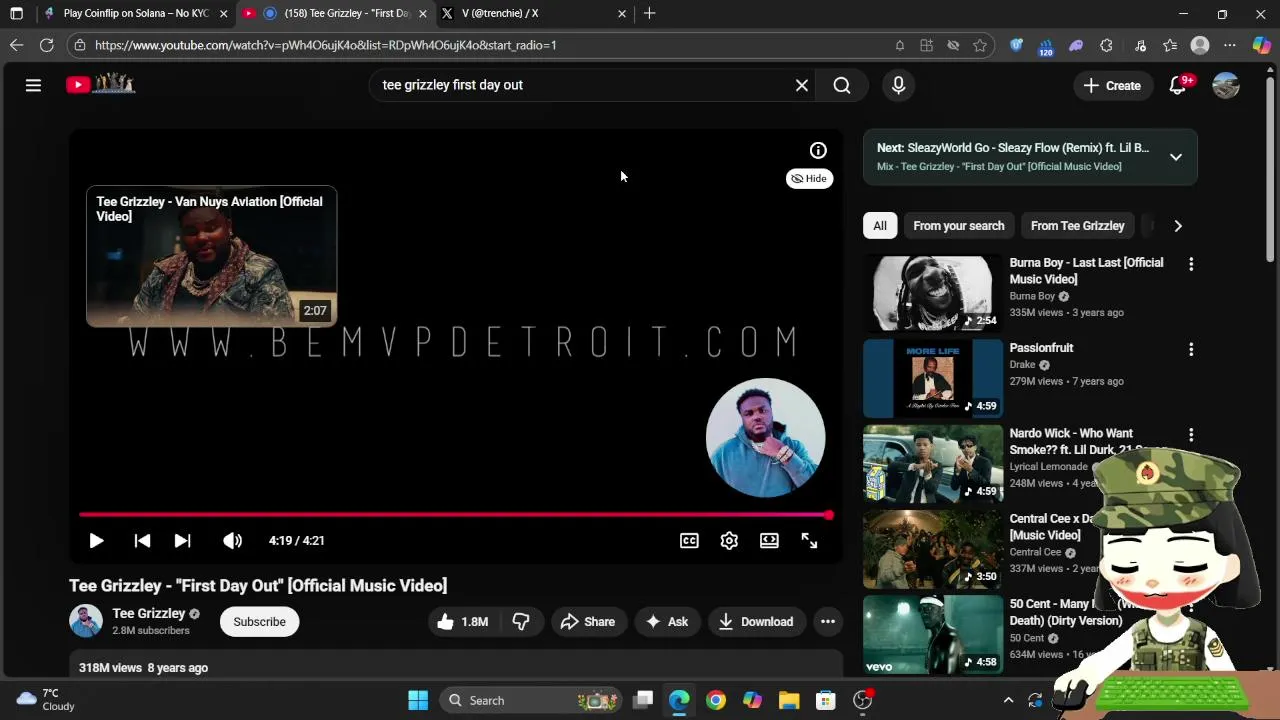Open options for Passionfruit video
The width and height of the screenshot is (1280, 720).
click(x=1191, y=349)
